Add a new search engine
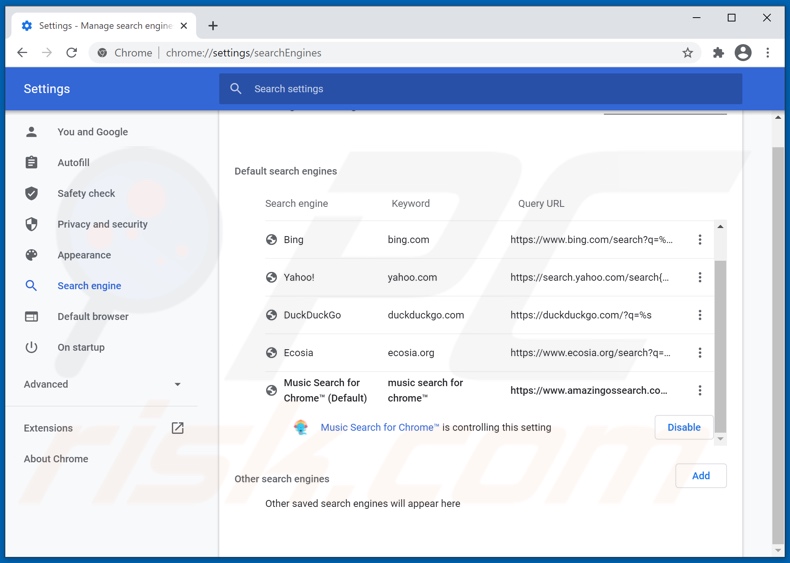The width and height of the screenshot is (790, 563). pyautogui.click(x=701, y=475)
